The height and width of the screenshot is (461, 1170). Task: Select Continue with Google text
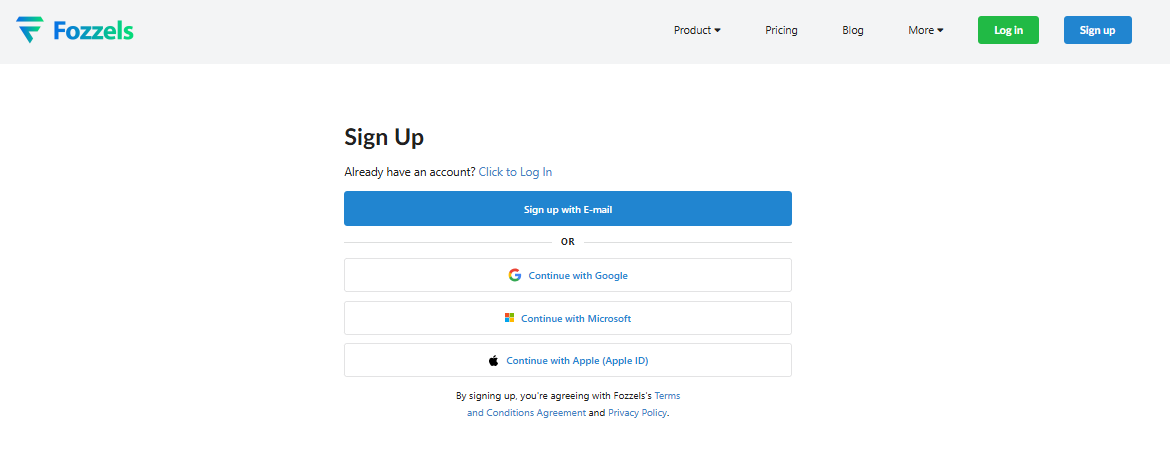(x=578, y=275)
